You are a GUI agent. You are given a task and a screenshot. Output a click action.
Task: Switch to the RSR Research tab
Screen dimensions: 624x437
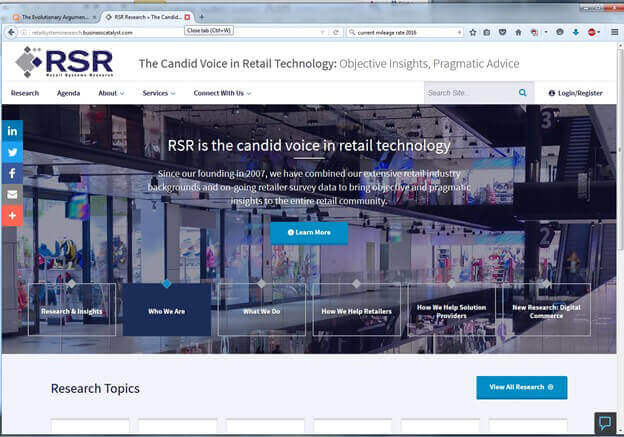click(x=145, y=17)
